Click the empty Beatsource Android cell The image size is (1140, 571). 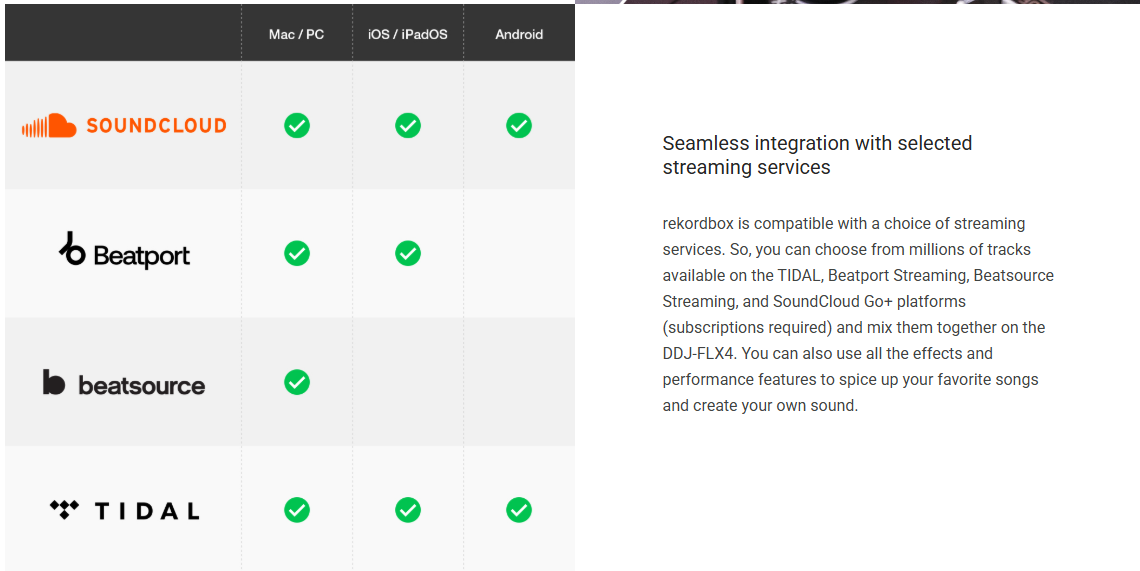coord(519,382)
